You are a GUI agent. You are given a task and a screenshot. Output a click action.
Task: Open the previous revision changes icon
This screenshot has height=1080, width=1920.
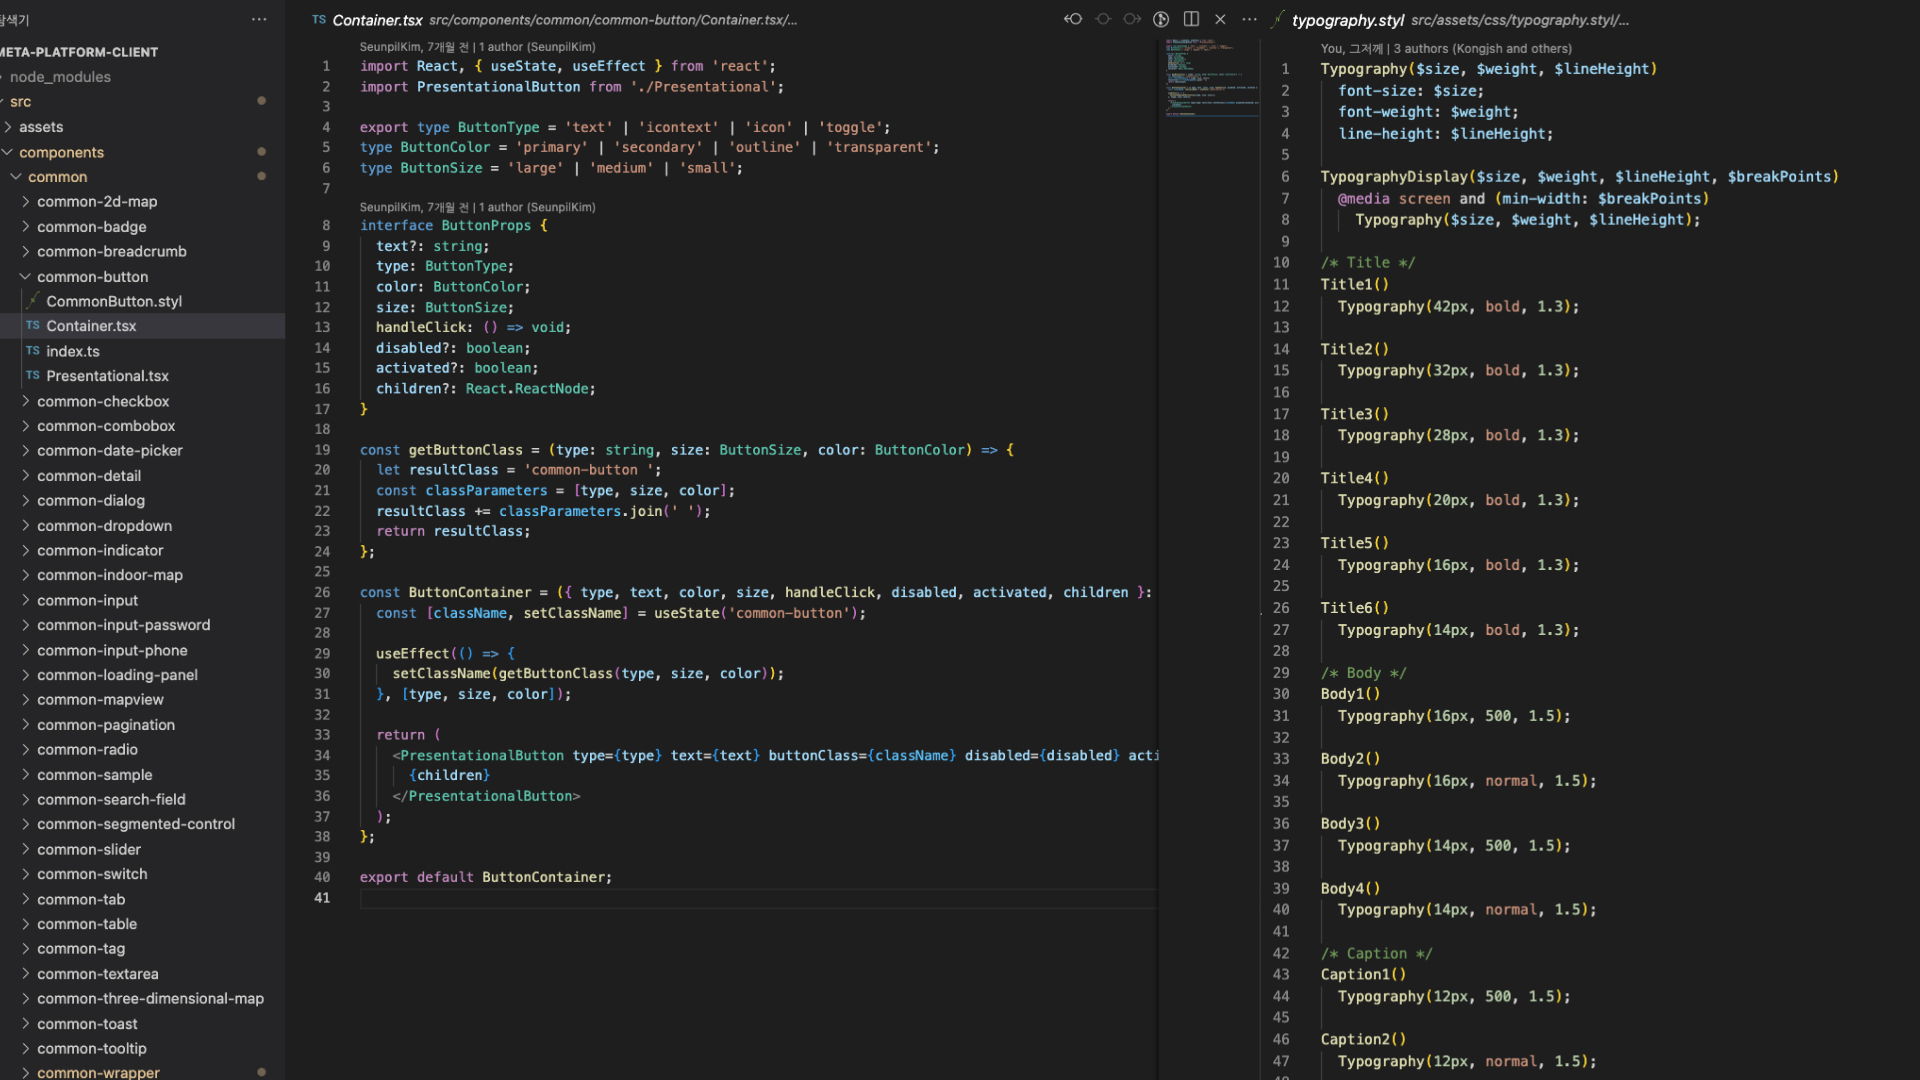click(1073, 19)
